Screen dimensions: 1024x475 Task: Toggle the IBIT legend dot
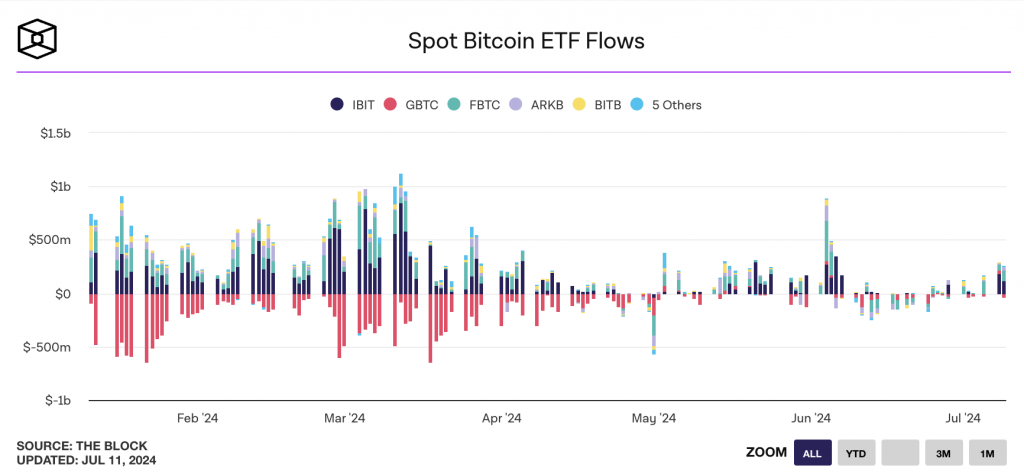point(337,104)
